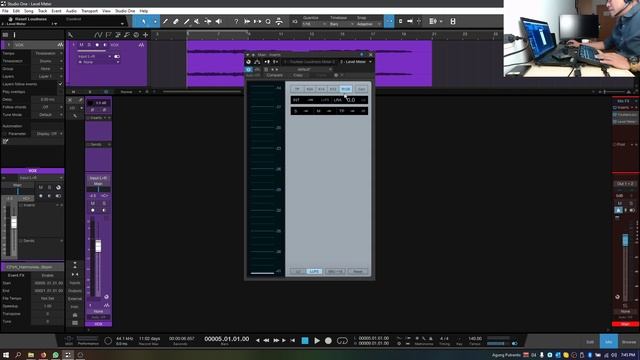Open the Group None dropdown
This screenshot has width=640, height=360.
click(x=48, y=69)
